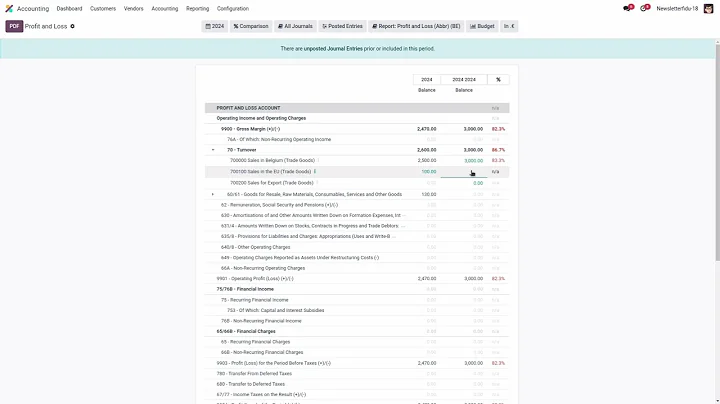Open the Accounting menu item
This screenshot has height=404, width=720.
[165, 8]
